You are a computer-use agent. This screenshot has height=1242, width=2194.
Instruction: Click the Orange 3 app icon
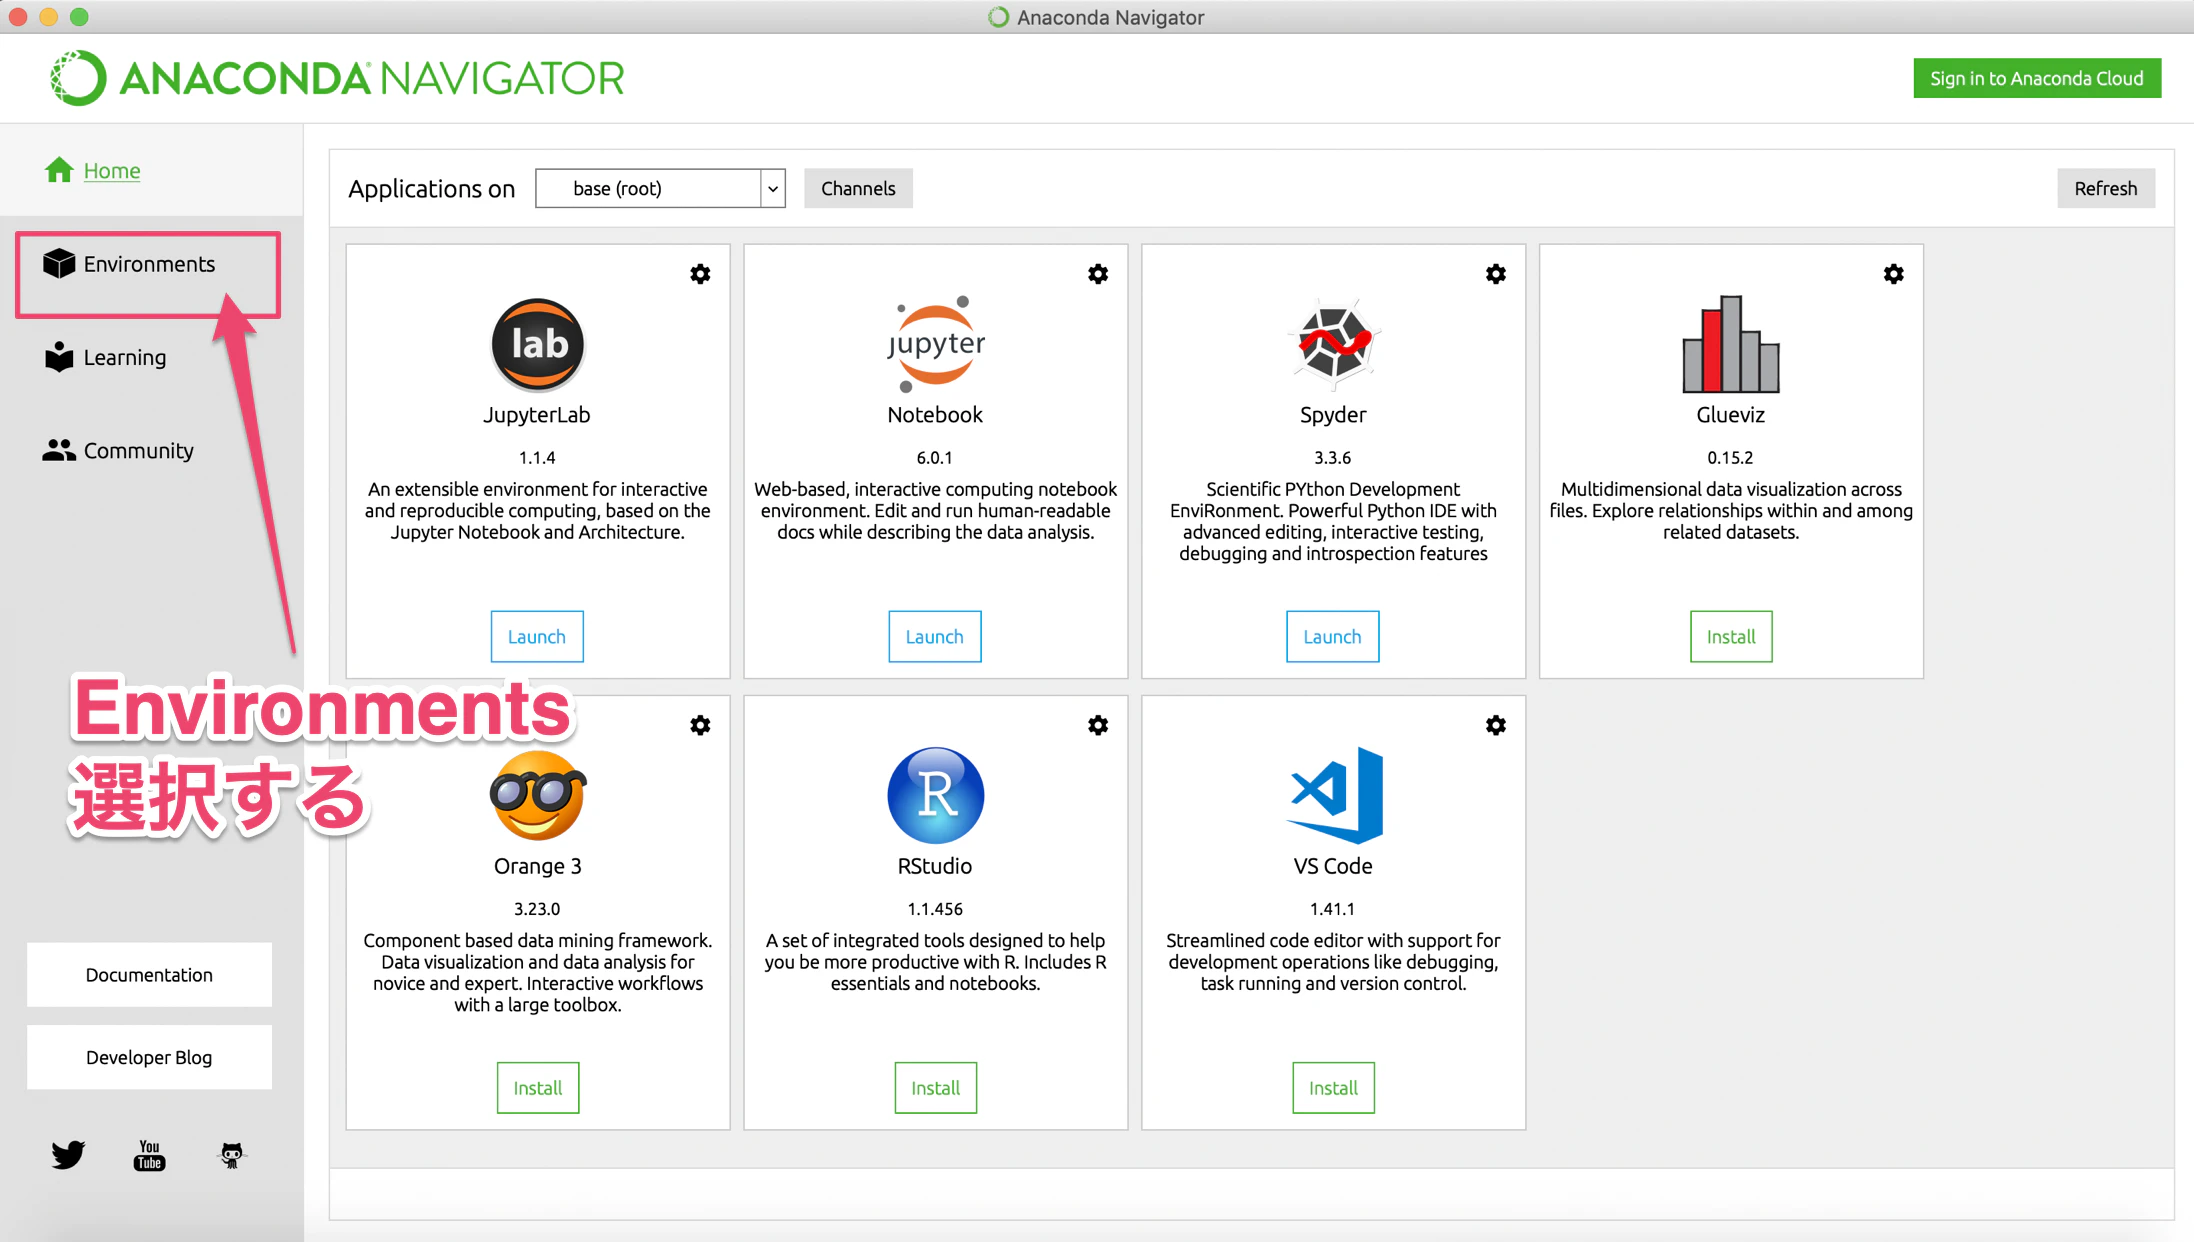click(x=538, y=795)
